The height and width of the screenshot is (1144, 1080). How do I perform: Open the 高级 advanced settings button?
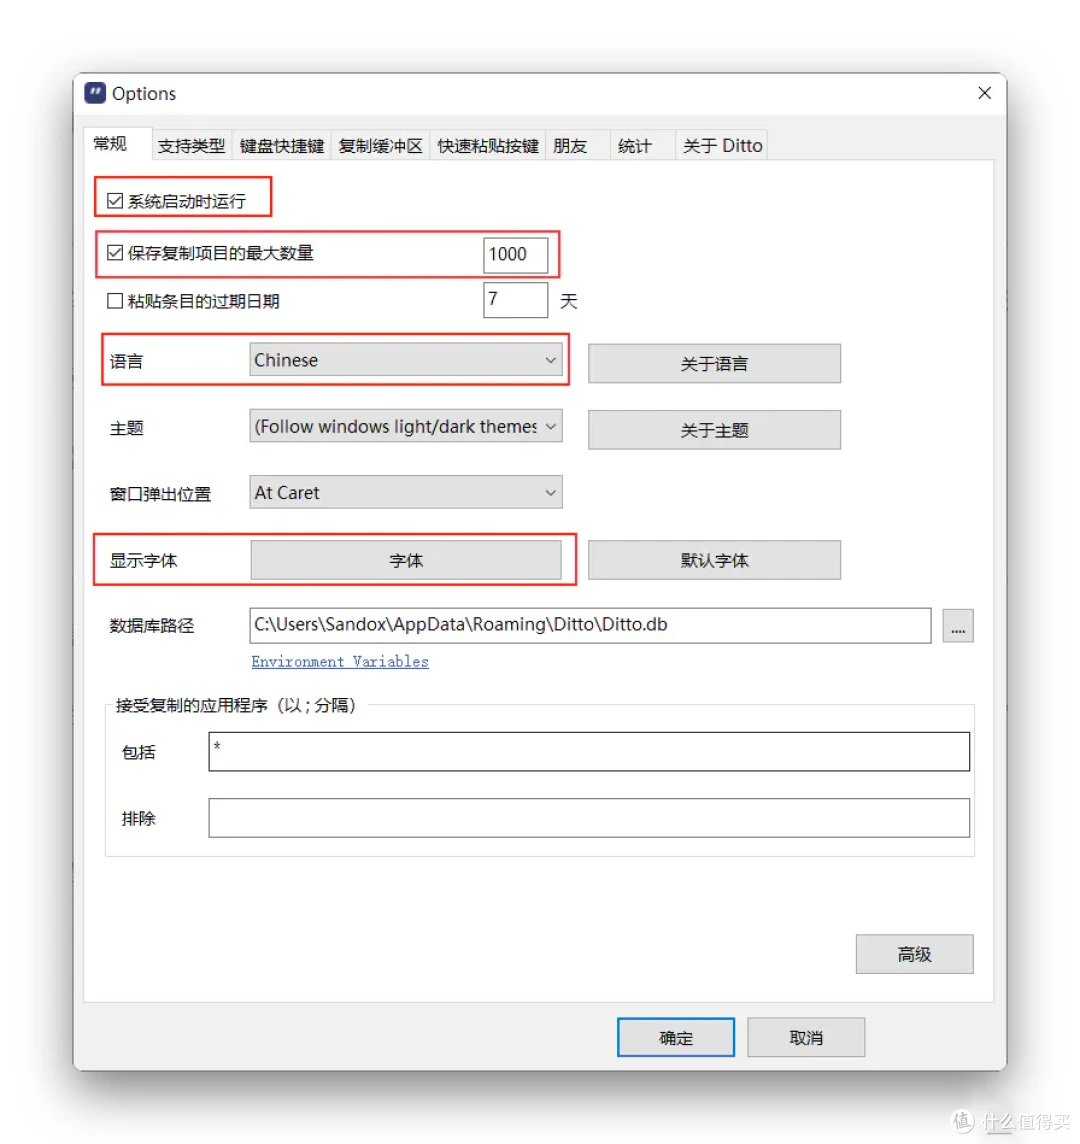point(914,954)
